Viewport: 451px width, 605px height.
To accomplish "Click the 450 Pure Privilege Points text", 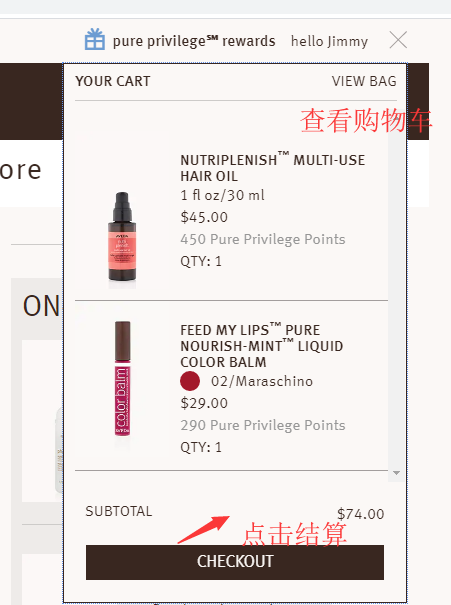I will point(262,240).
